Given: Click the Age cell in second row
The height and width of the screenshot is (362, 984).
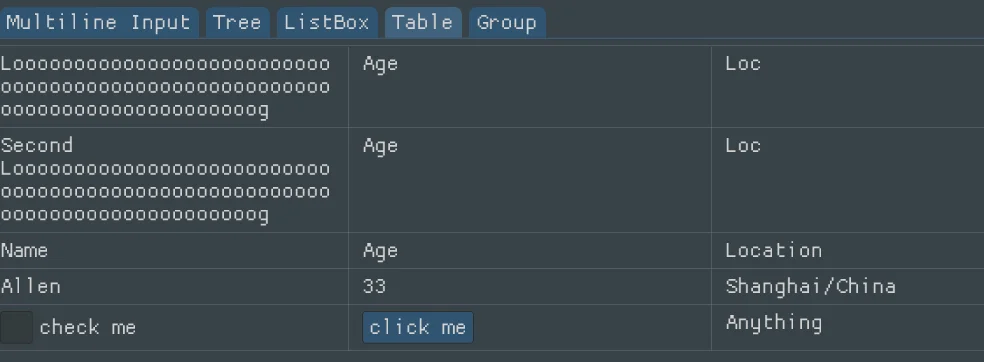Looking at the screenshot, I should [530, 180].
